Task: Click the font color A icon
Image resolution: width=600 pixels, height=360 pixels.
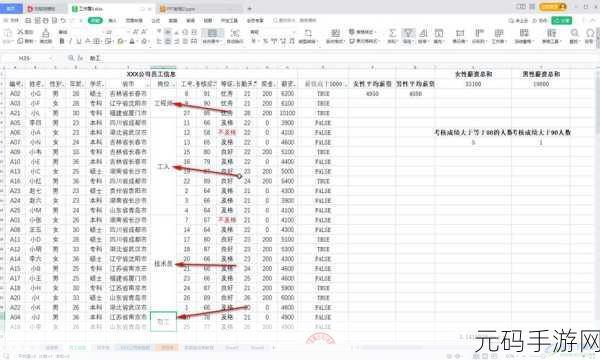Action: pos(132,41)
